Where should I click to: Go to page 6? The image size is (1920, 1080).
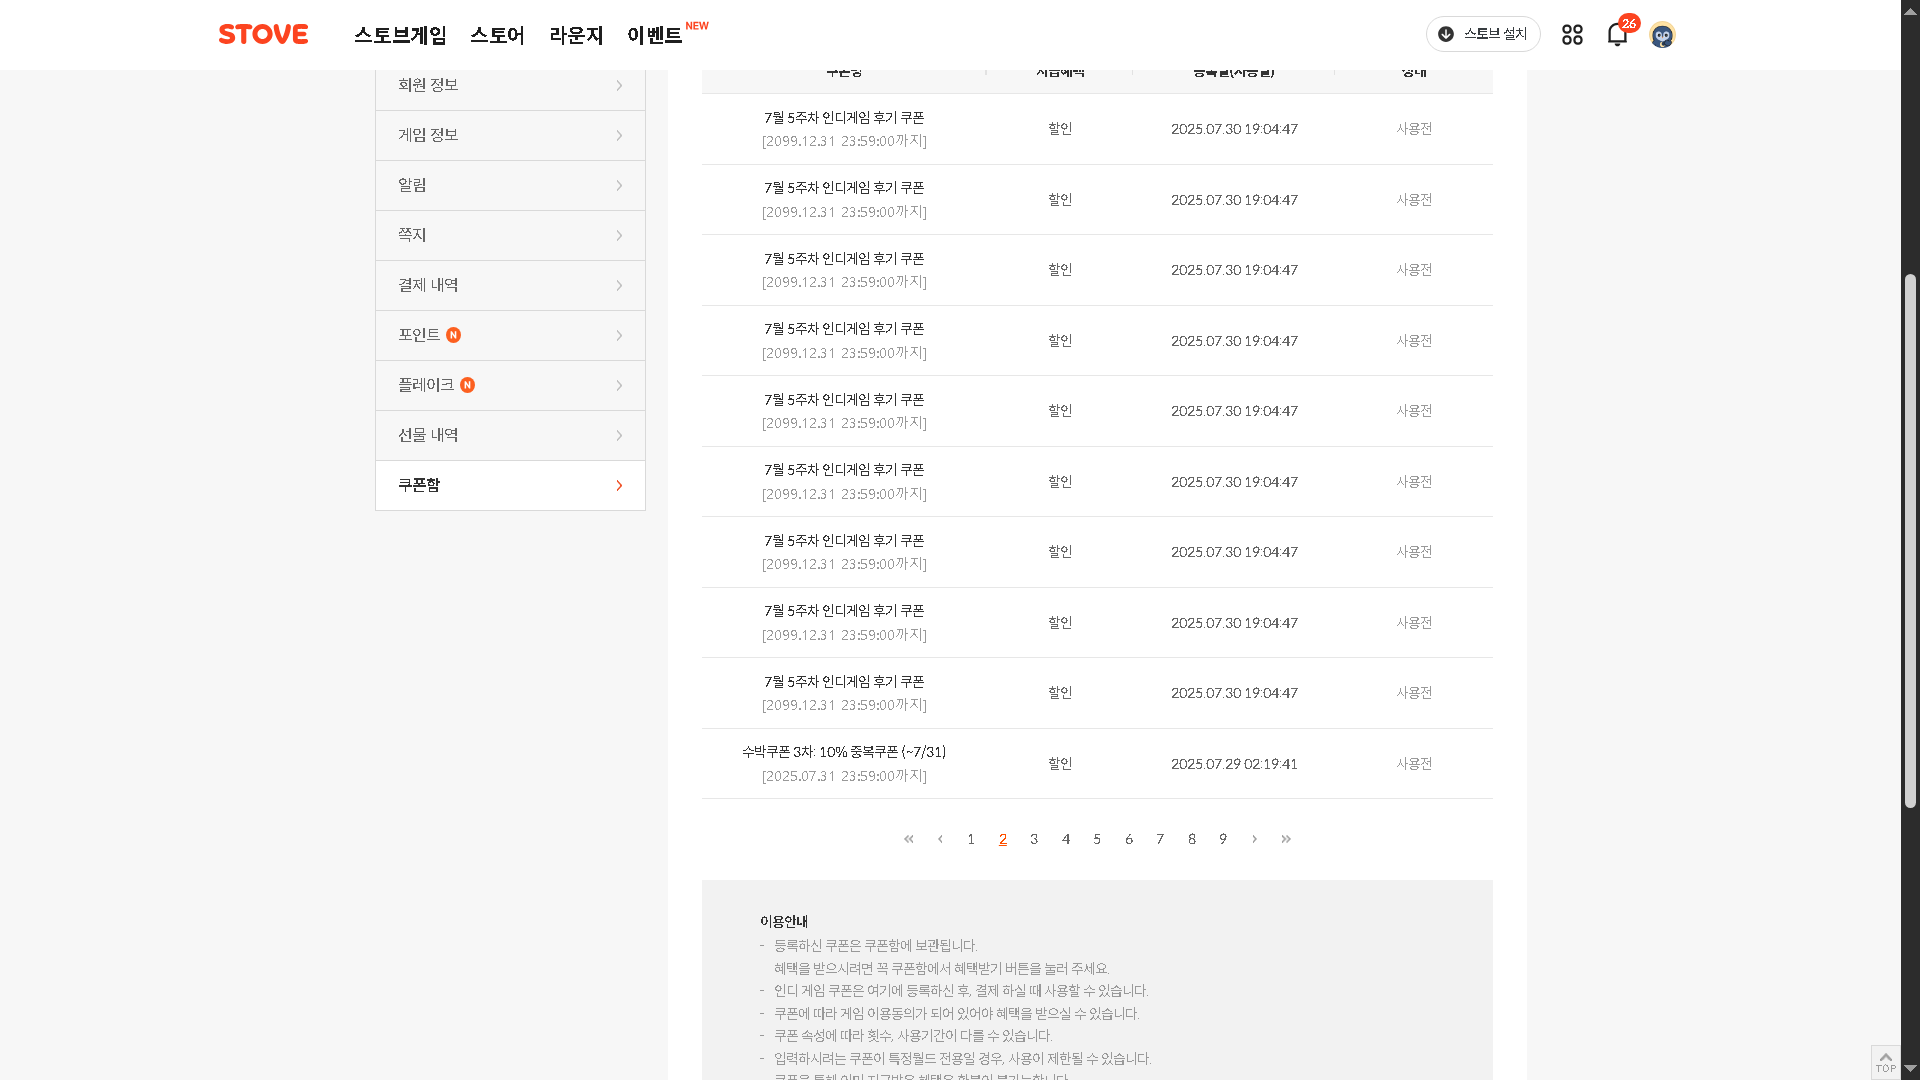(1129, 839)
